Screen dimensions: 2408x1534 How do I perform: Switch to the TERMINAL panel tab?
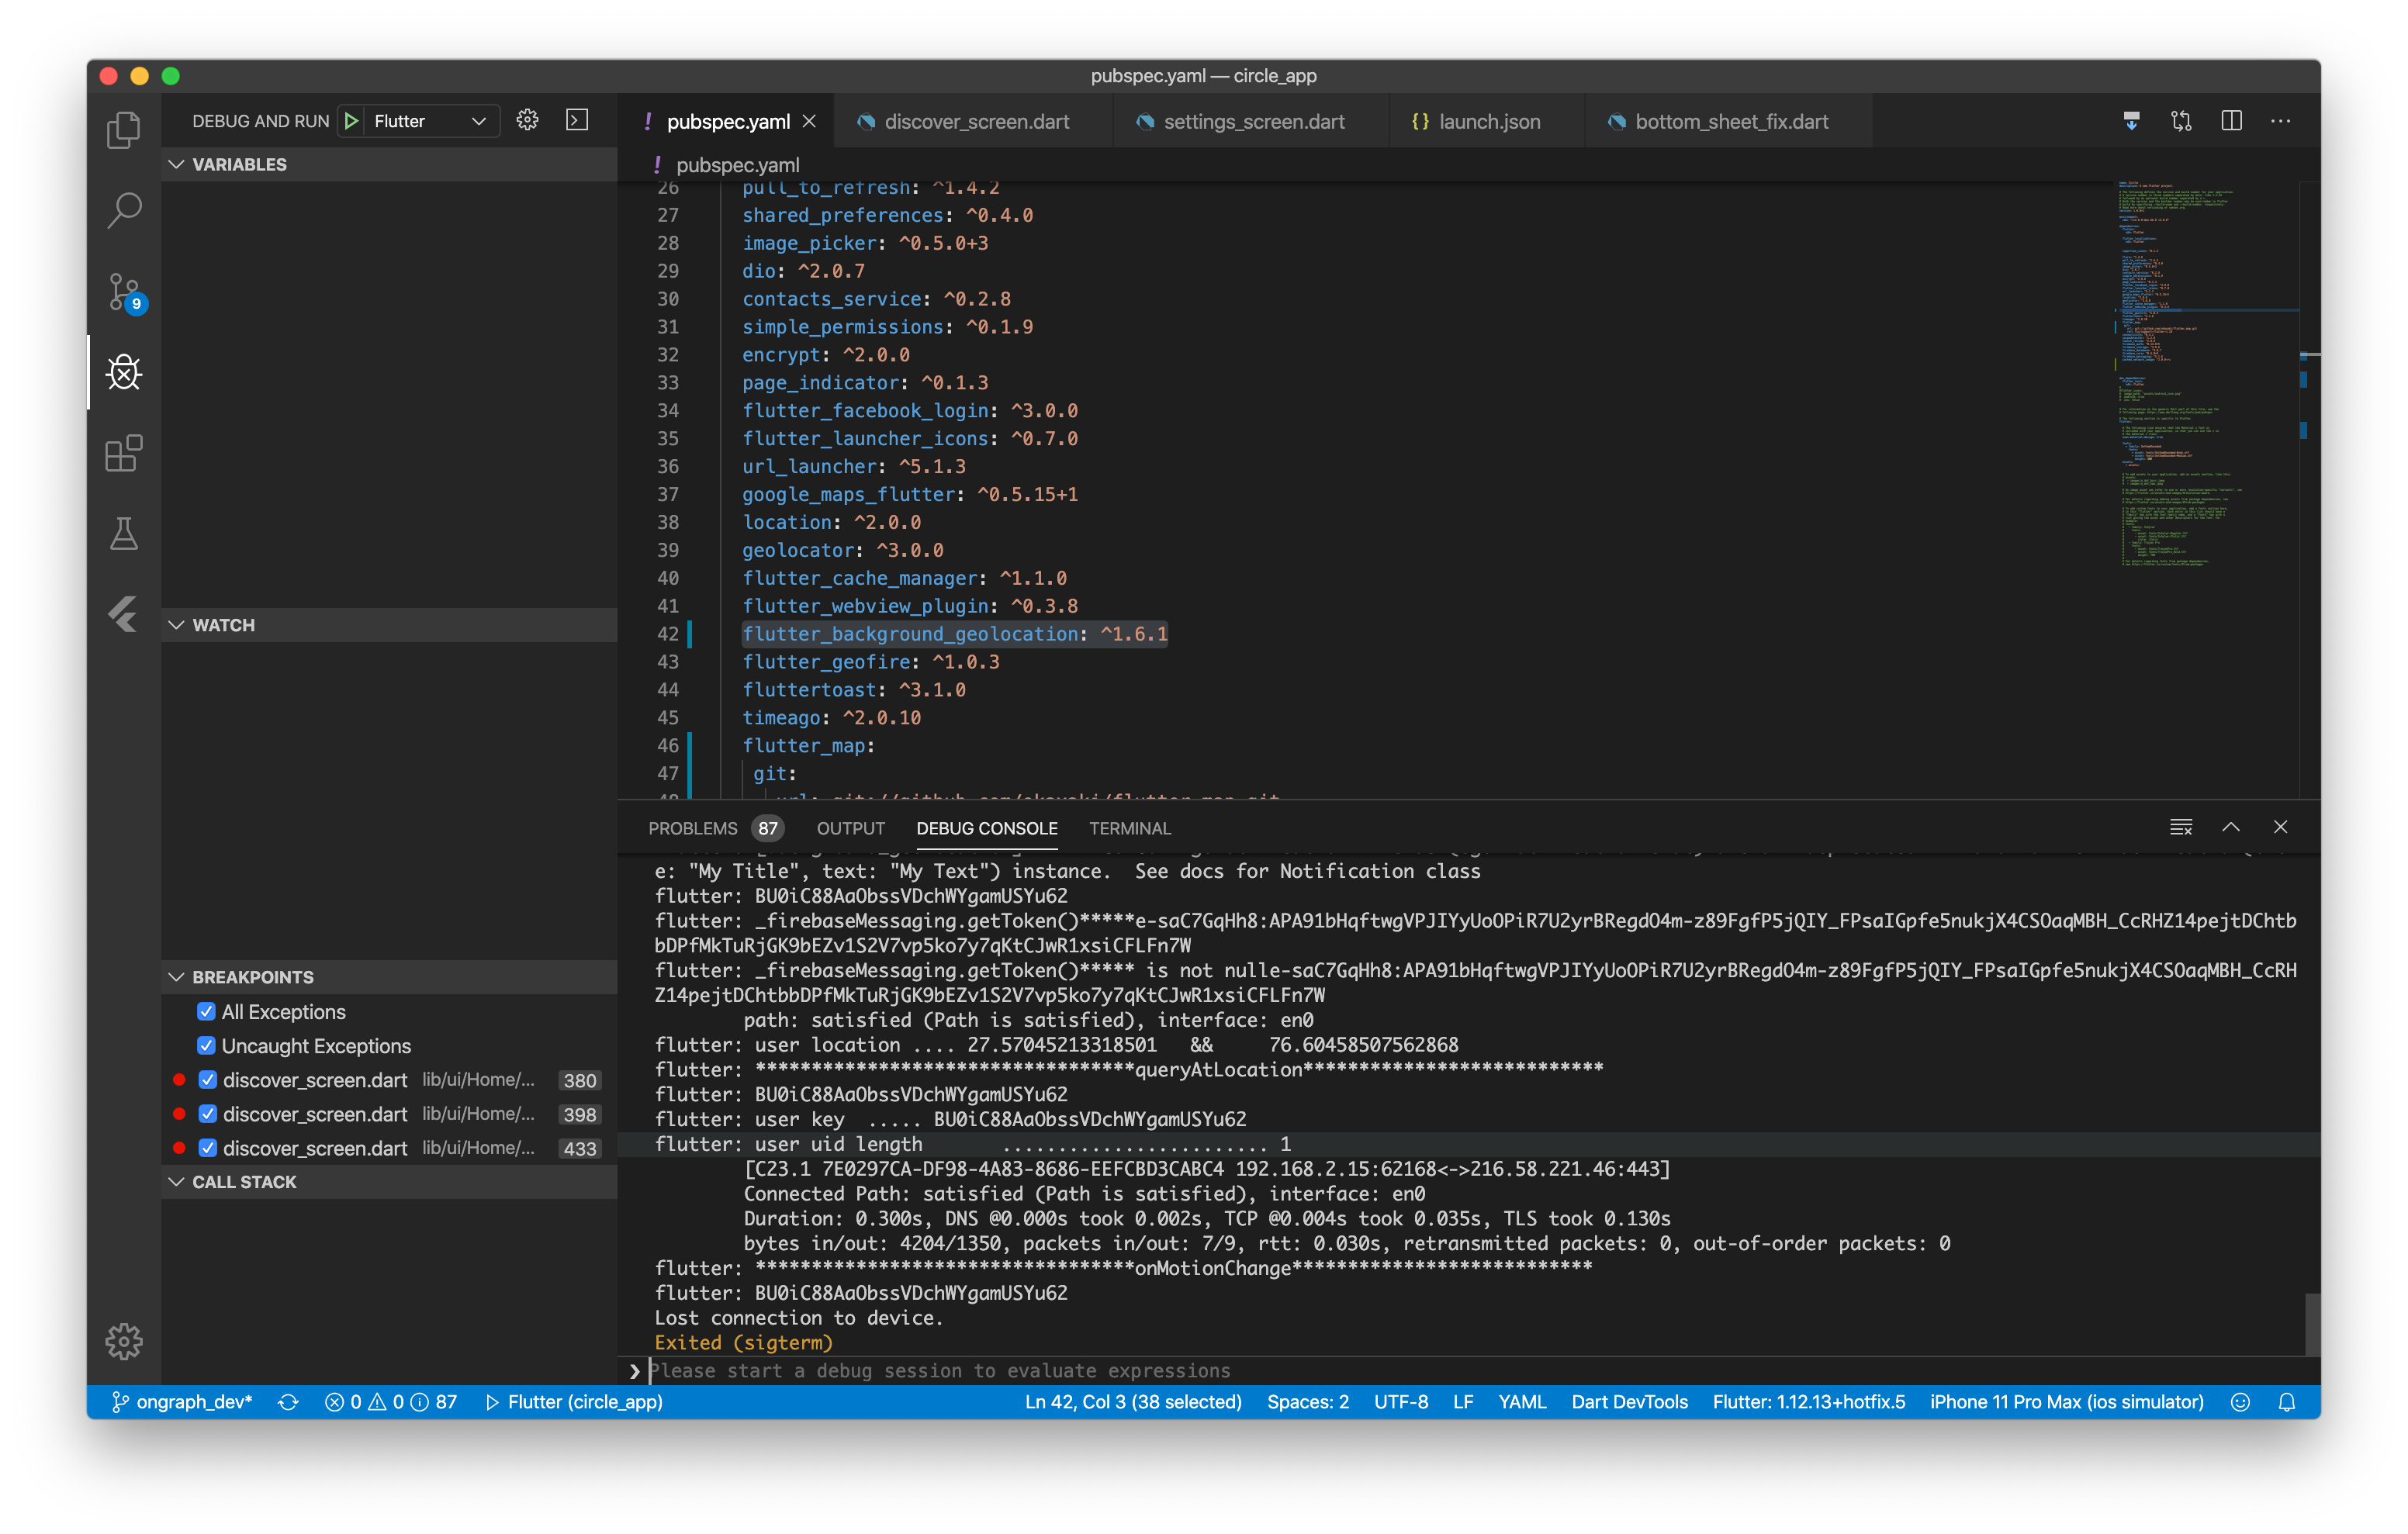(1129, 828)
